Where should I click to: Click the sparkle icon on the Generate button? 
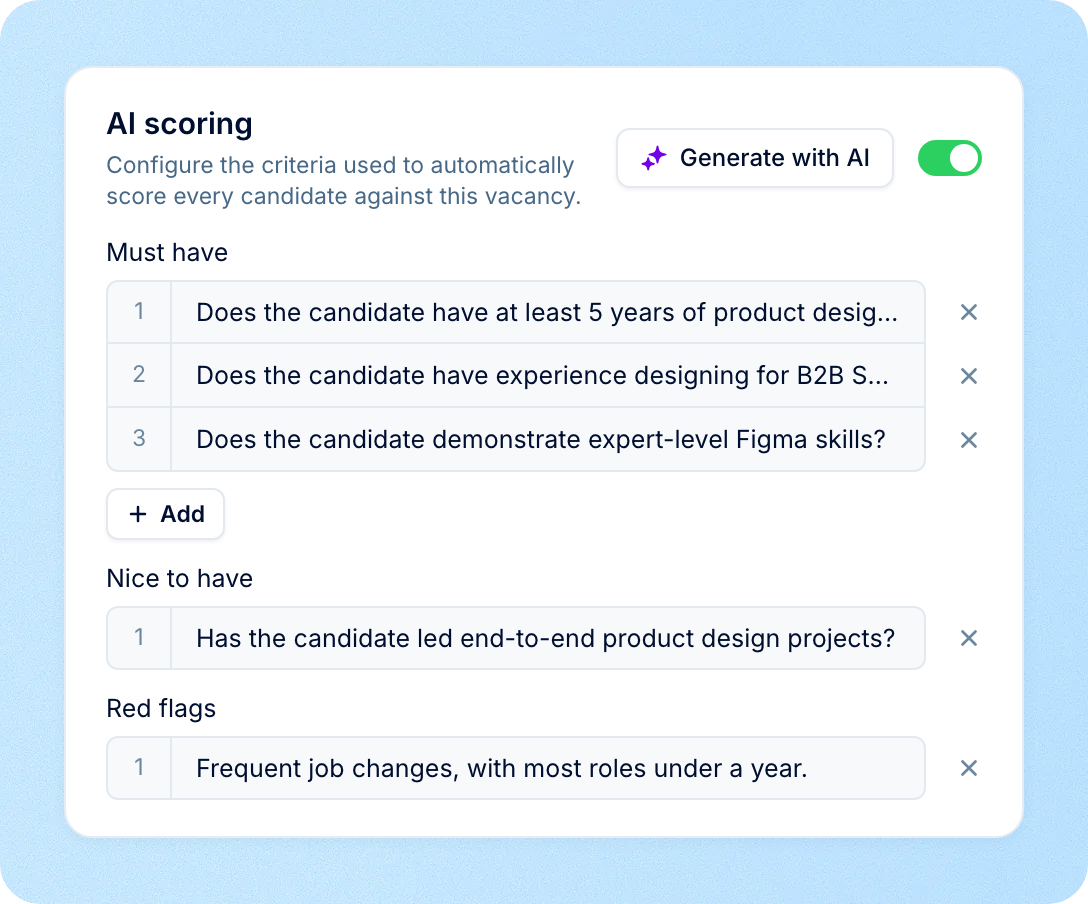pyautogui.click(x=654, y=158)
